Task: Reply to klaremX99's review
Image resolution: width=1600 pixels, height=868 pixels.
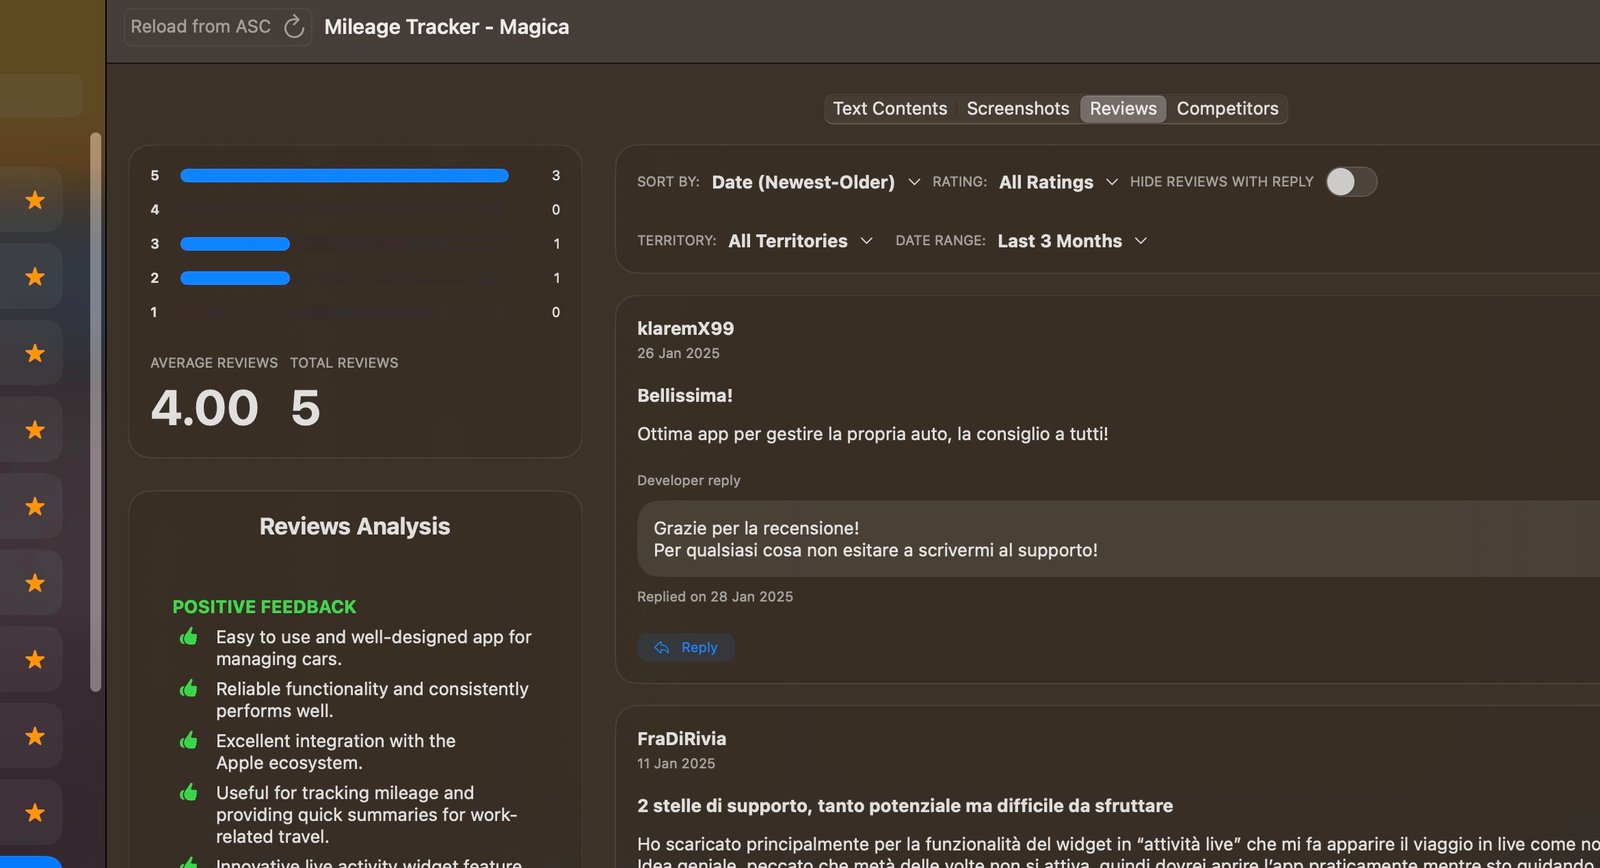Action: 686,648
